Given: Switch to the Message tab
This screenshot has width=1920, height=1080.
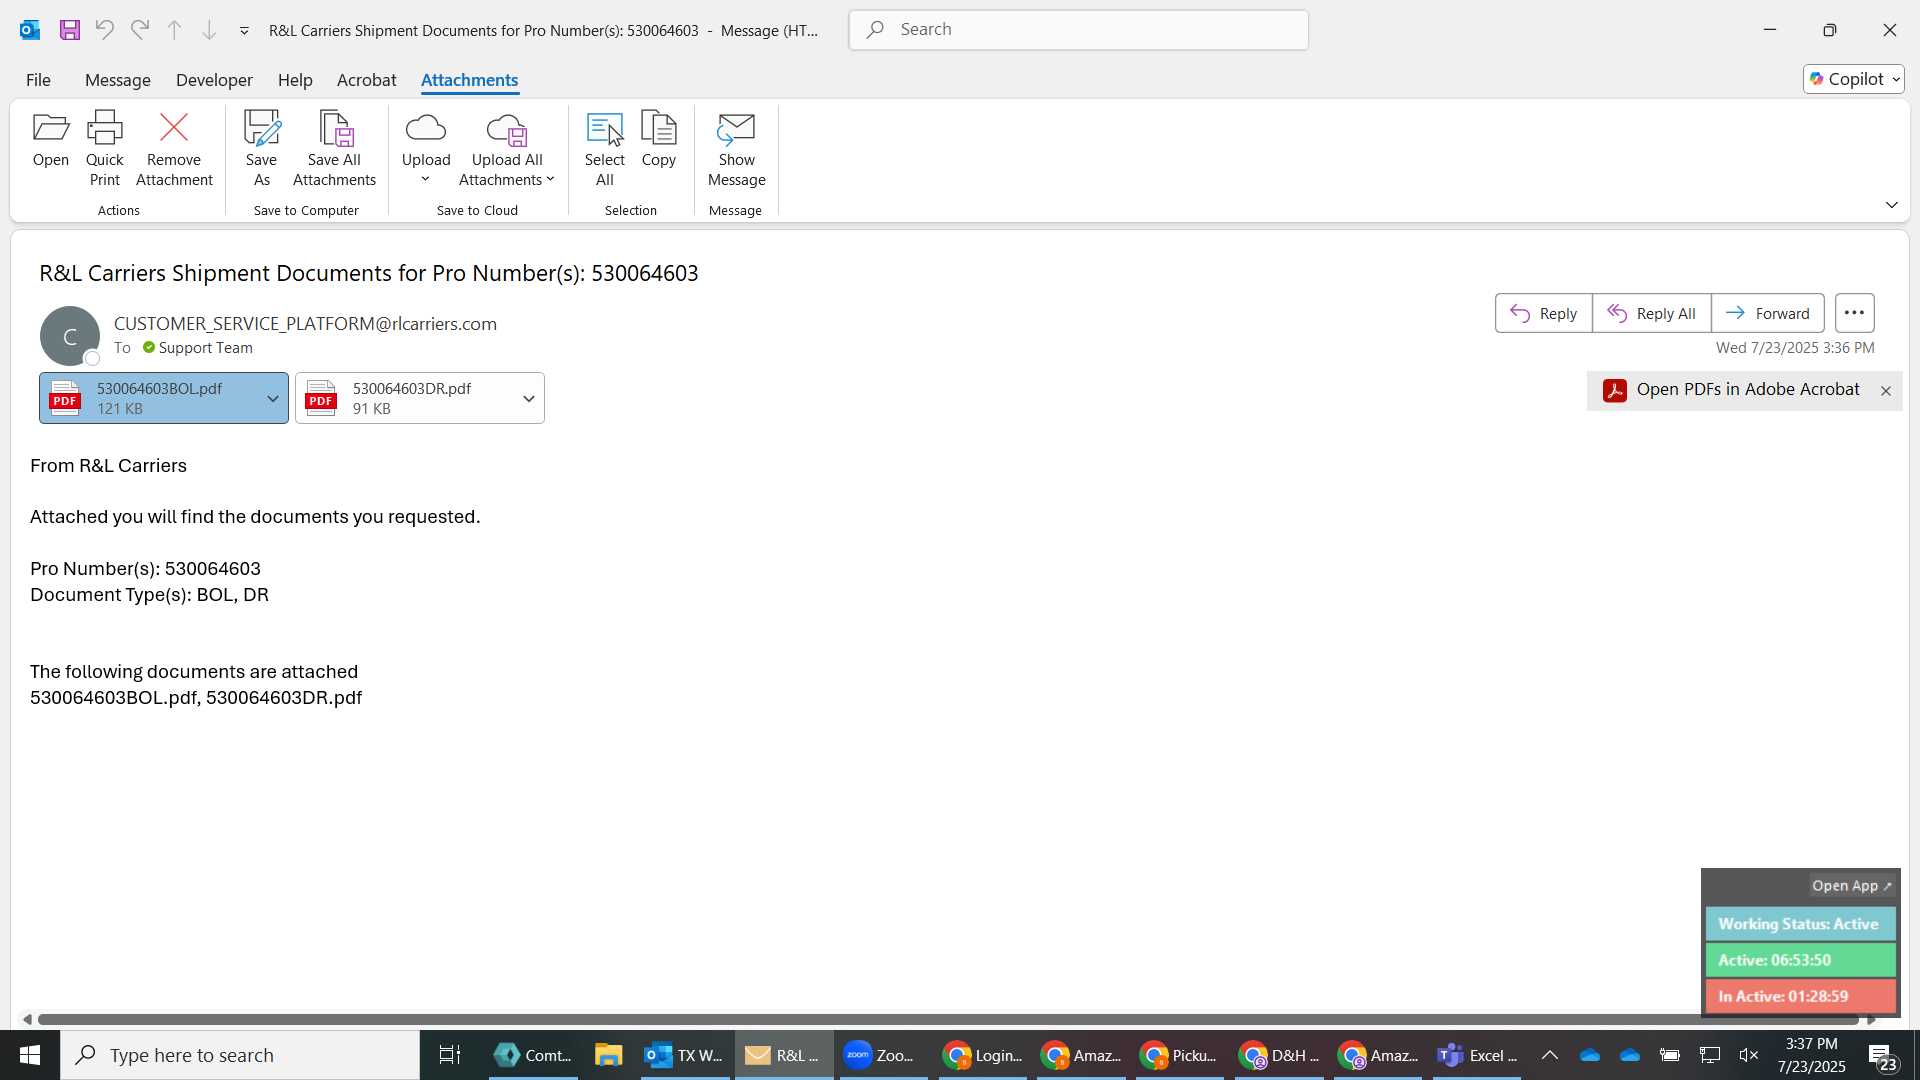Looking at the screenshot, I should coord(118,80).
